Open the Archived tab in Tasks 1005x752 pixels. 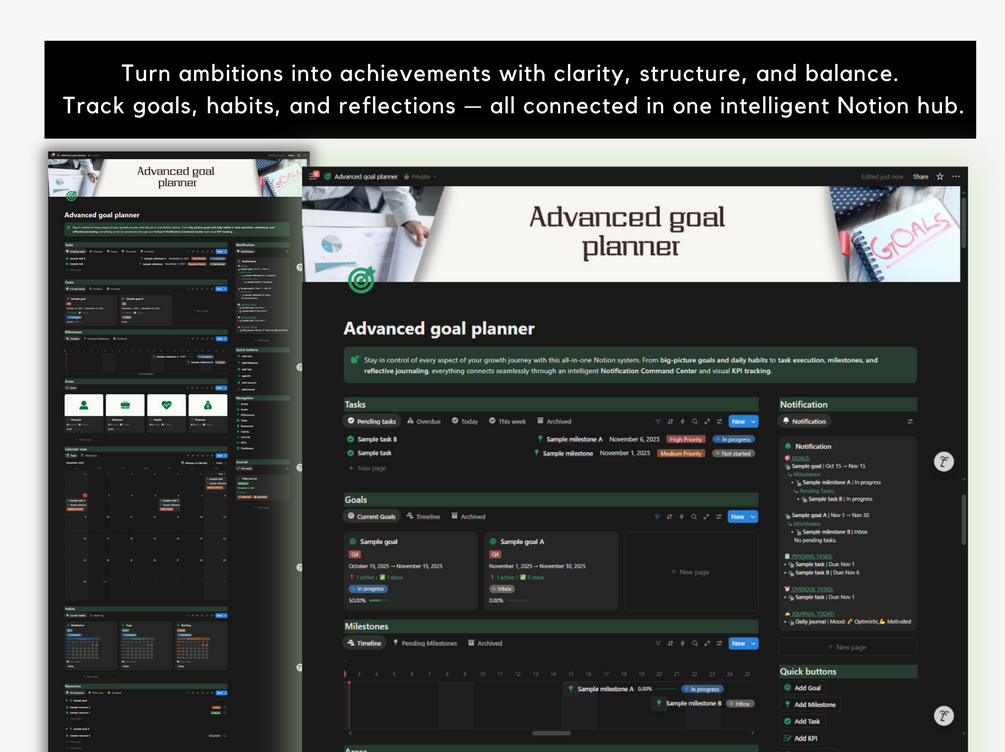click(x=554, y=421)
